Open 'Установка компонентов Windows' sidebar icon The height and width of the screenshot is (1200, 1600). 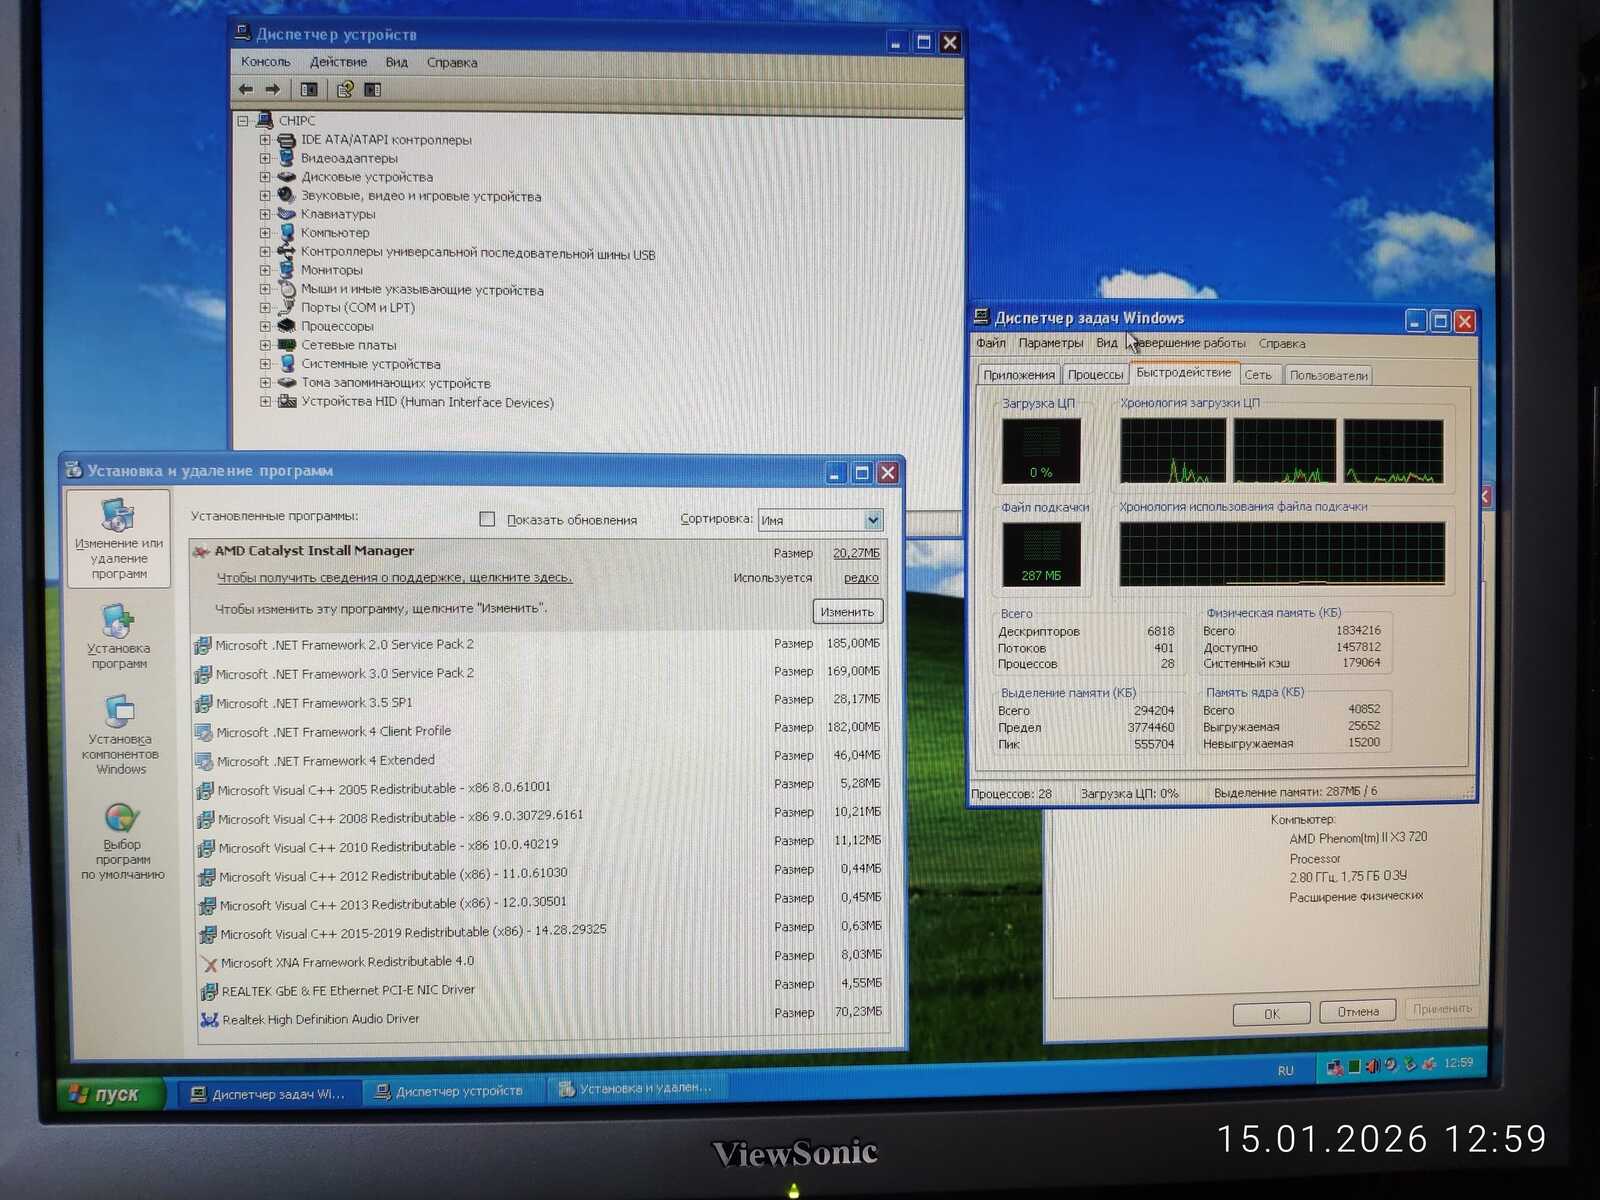pos(120,711)
